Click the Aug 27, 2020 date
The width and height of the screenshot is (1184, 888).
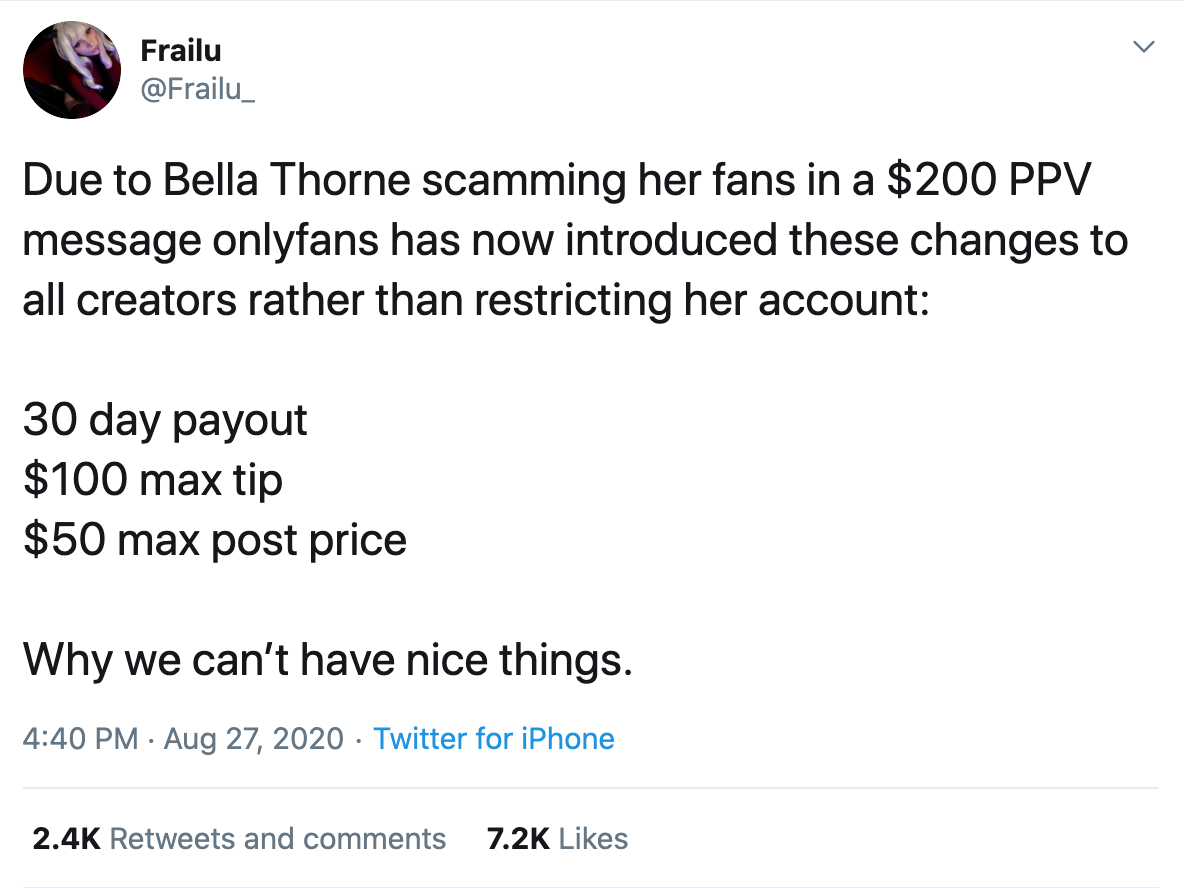point(254,738)
